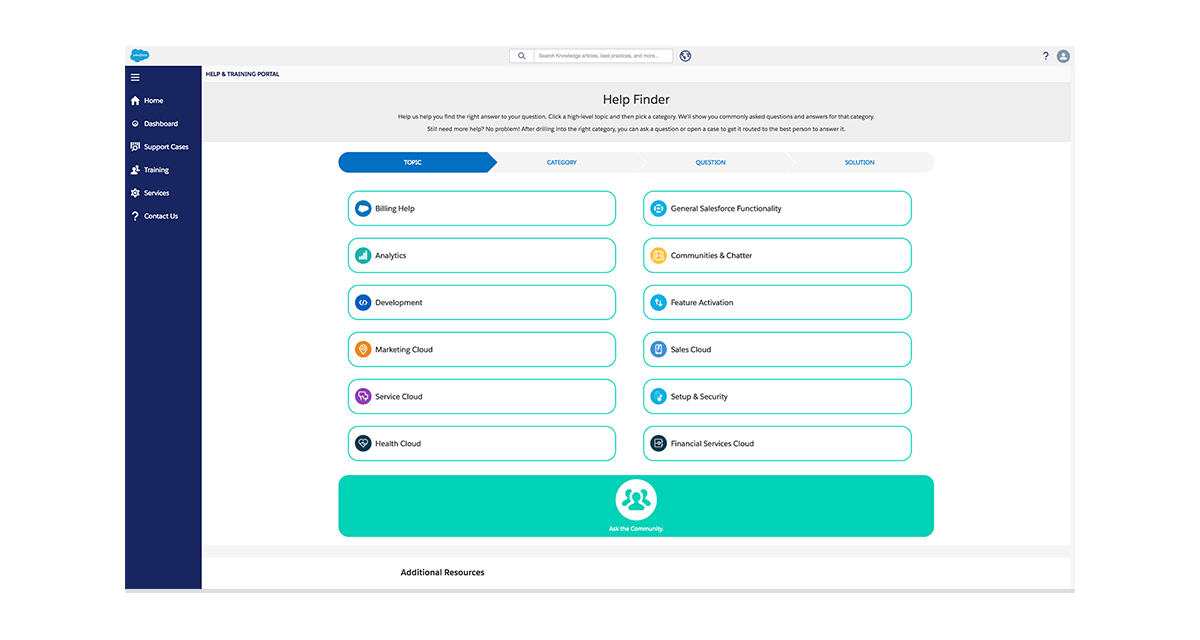Click the Ask the Community icon
The width and height of the screenshot is (1200, 640).
(x=636, y=498)
